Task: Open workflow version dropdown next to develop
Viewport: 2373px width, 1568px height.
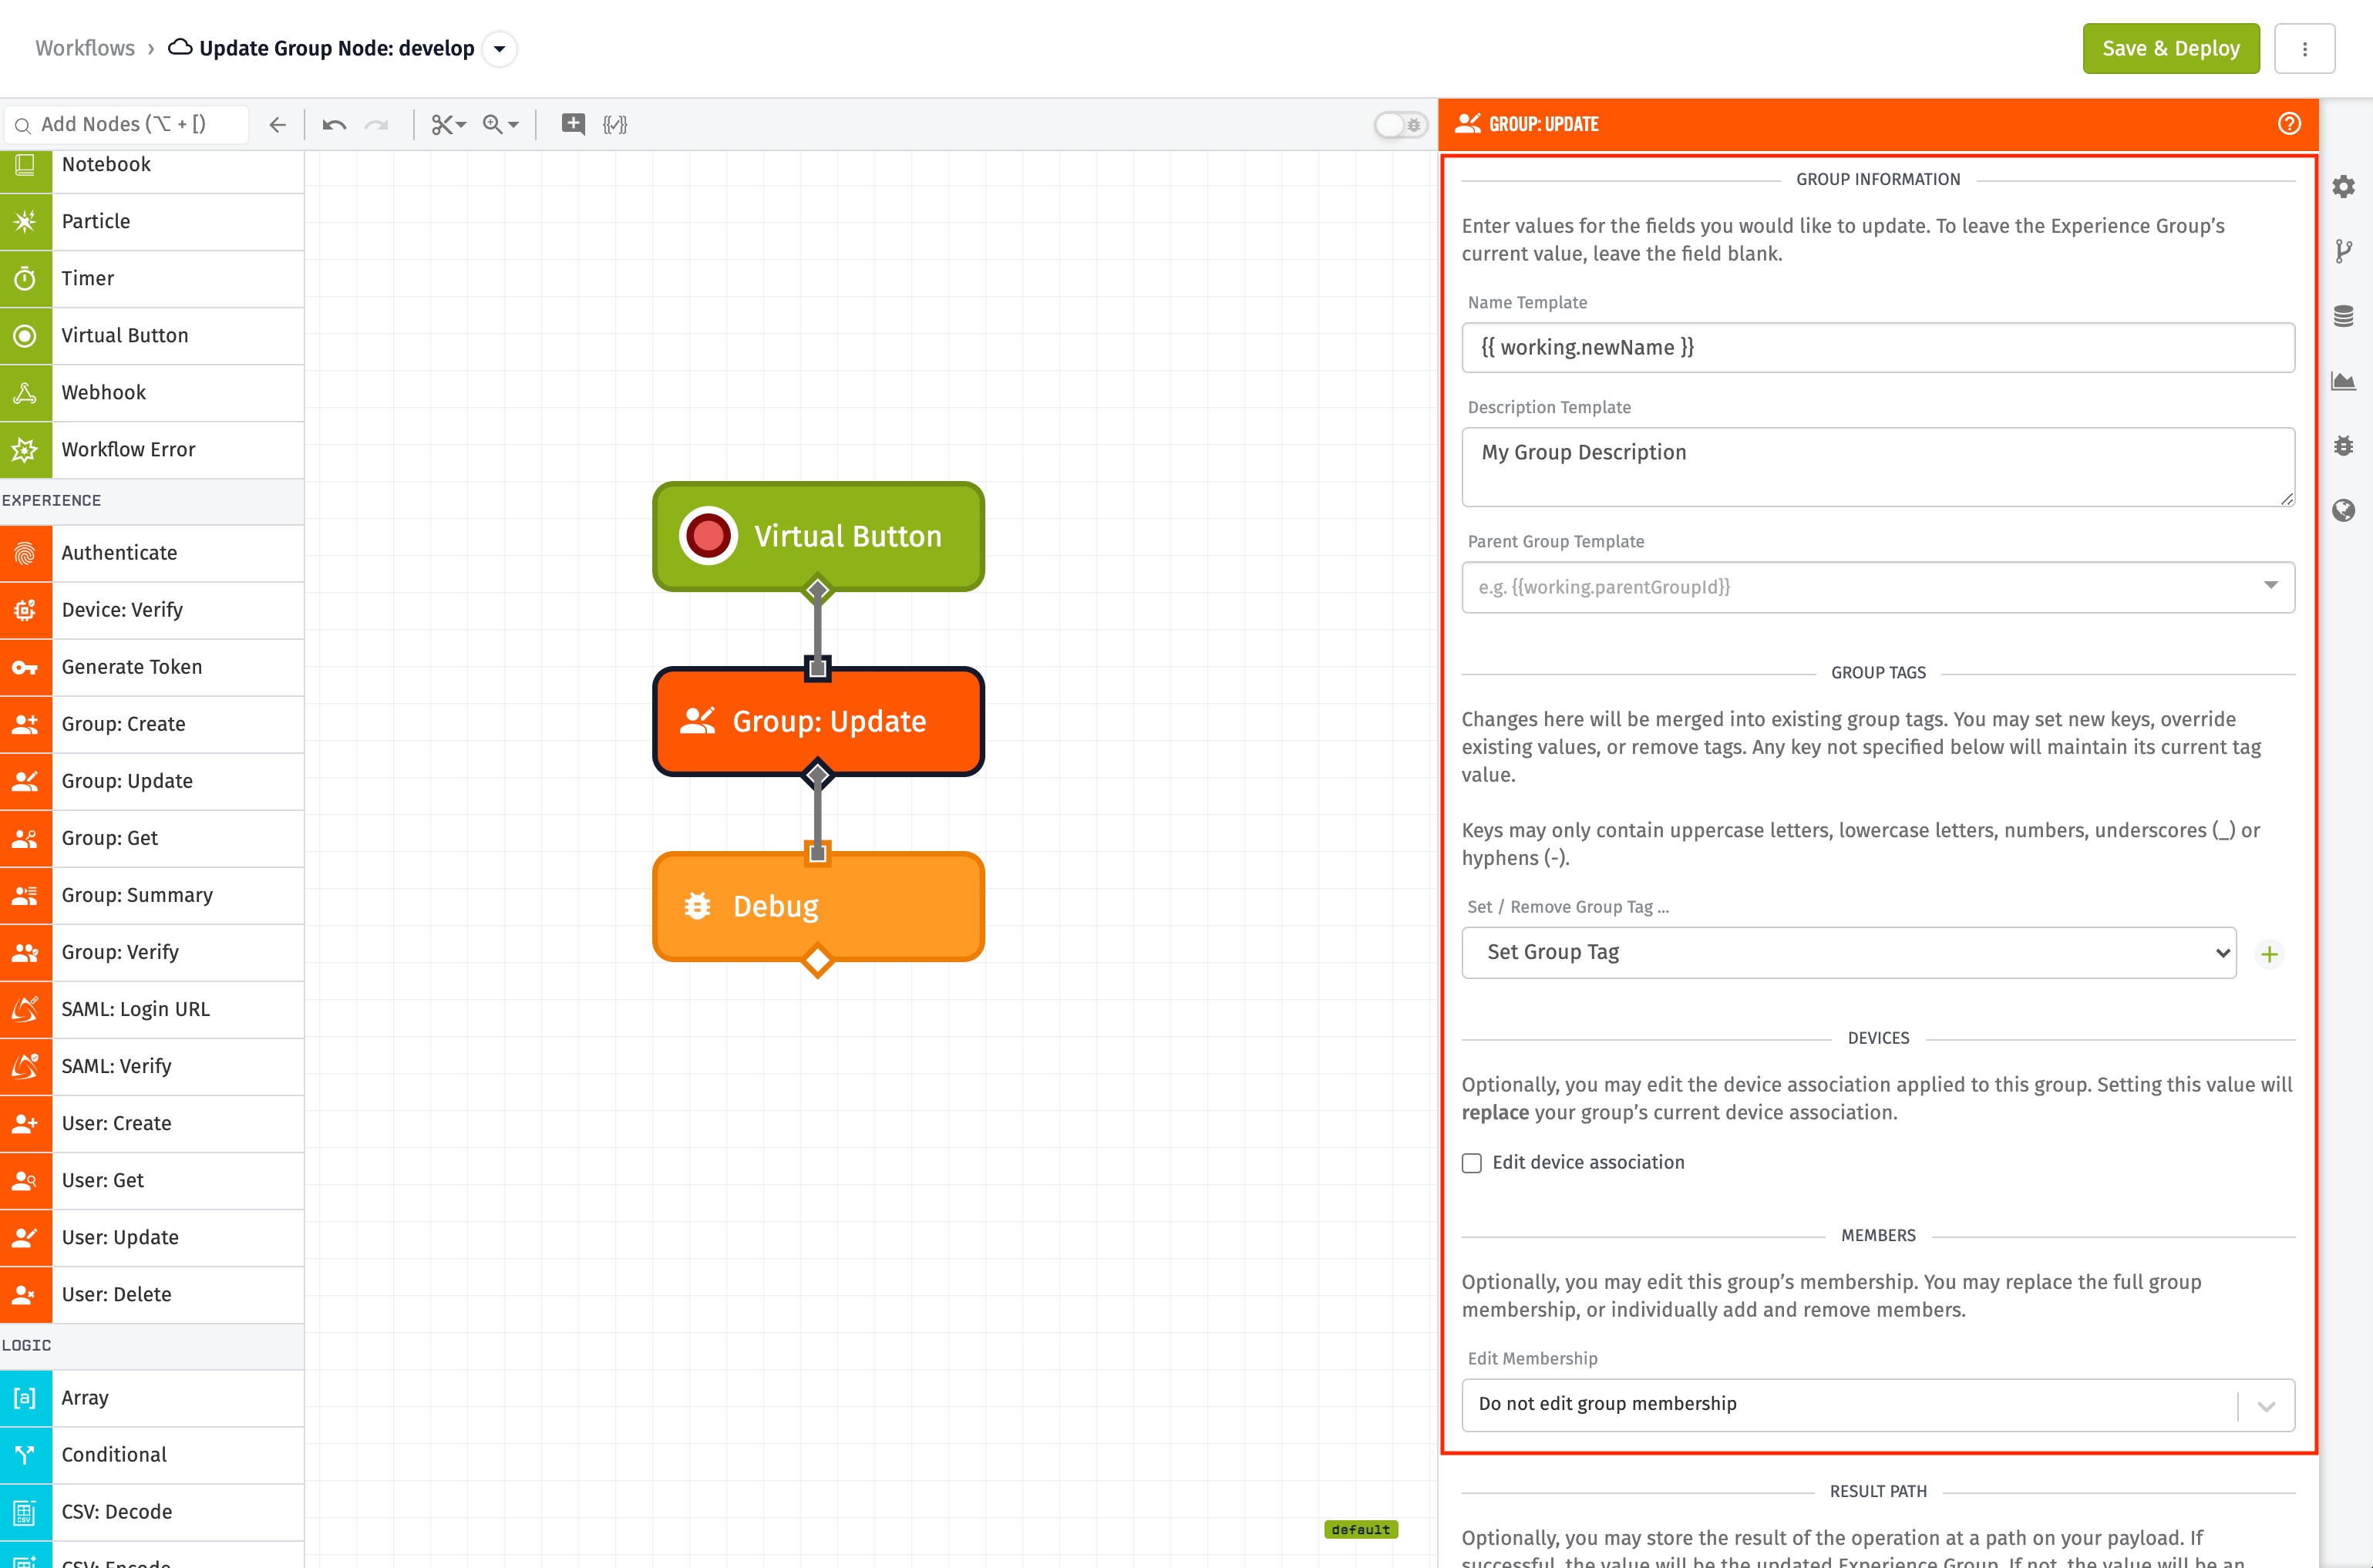Action: click(x=499, y=49)
